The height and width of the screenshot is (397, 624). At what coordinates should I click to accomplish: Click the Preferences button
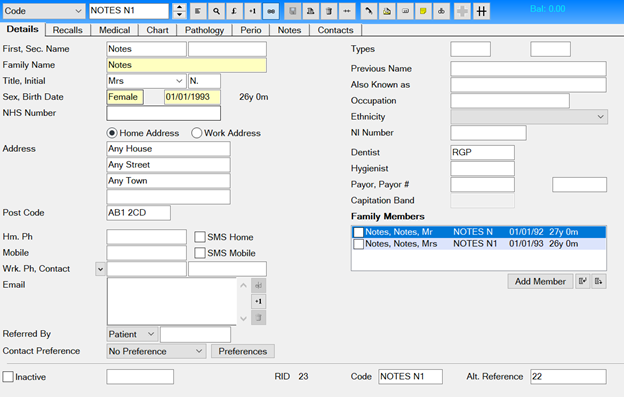coord(243,351)
